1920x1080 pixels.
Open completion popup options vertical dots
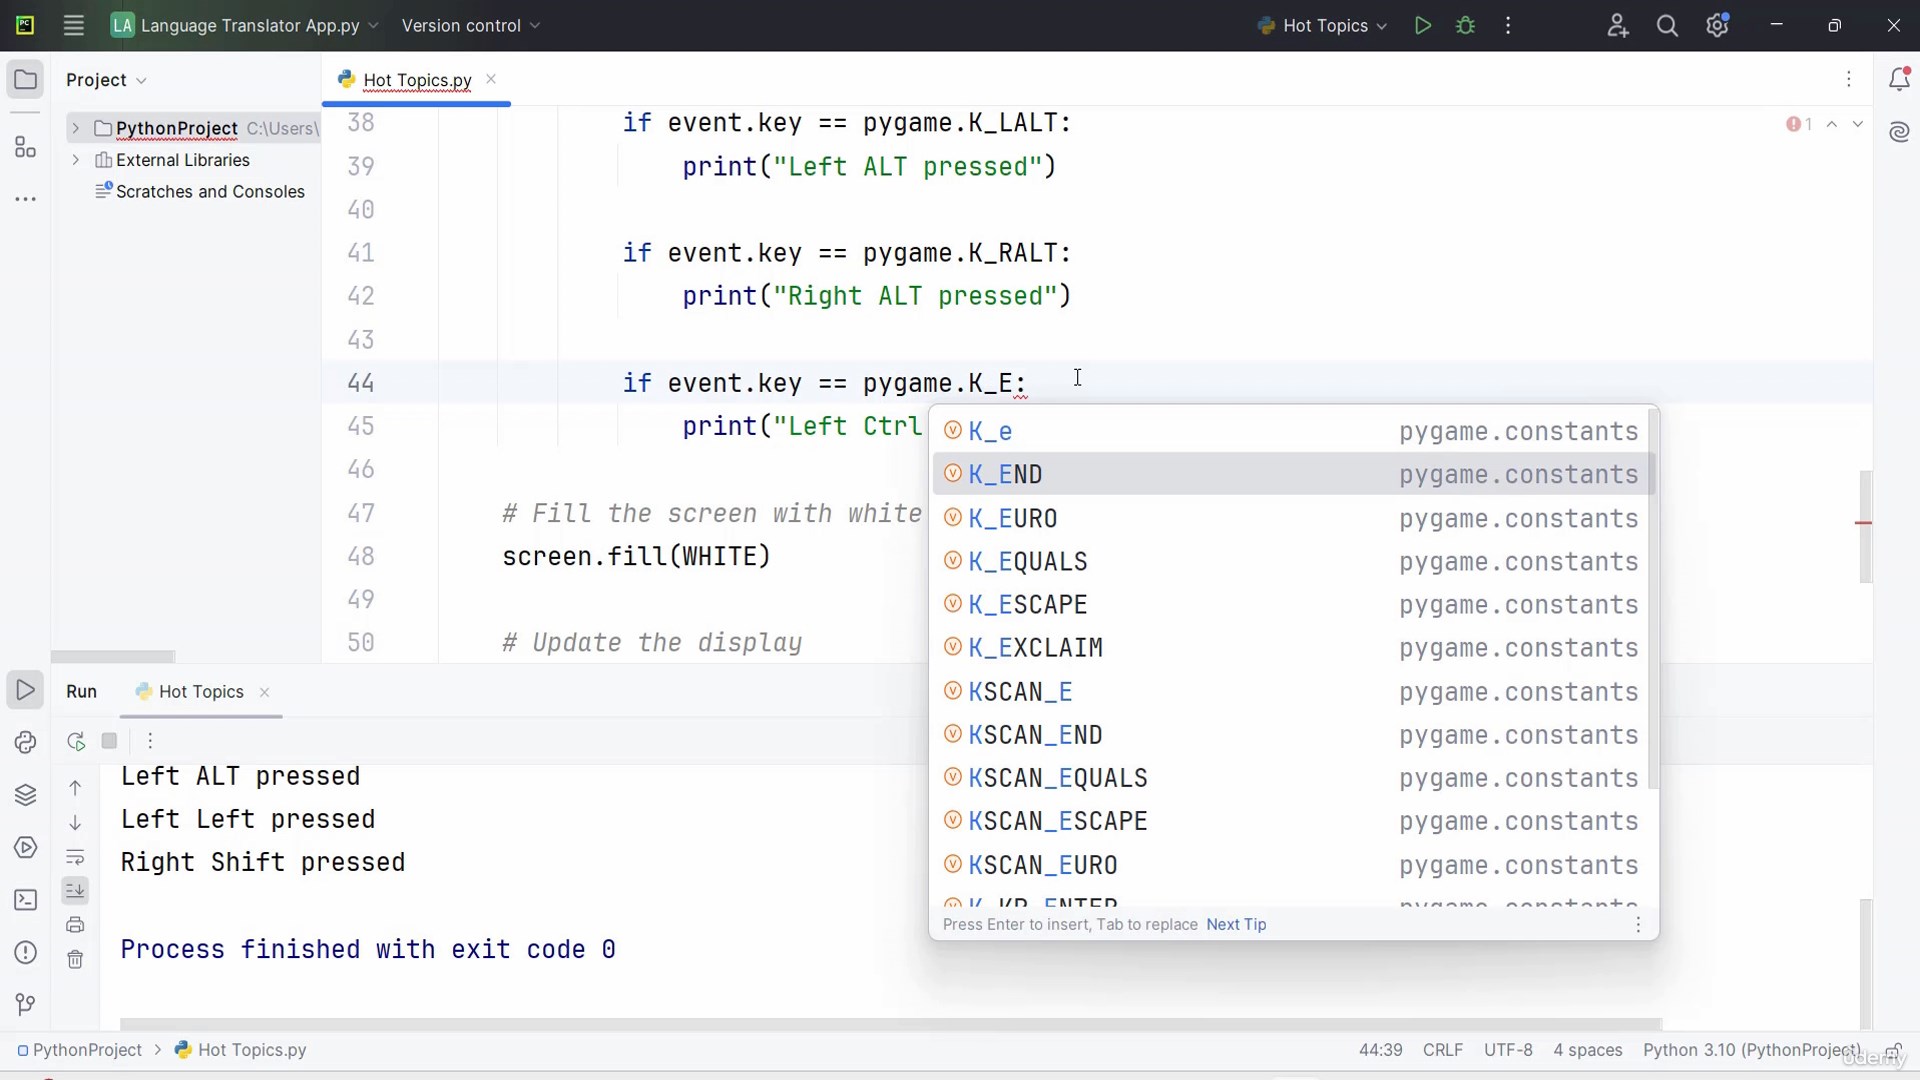[x=1638, y=924]
